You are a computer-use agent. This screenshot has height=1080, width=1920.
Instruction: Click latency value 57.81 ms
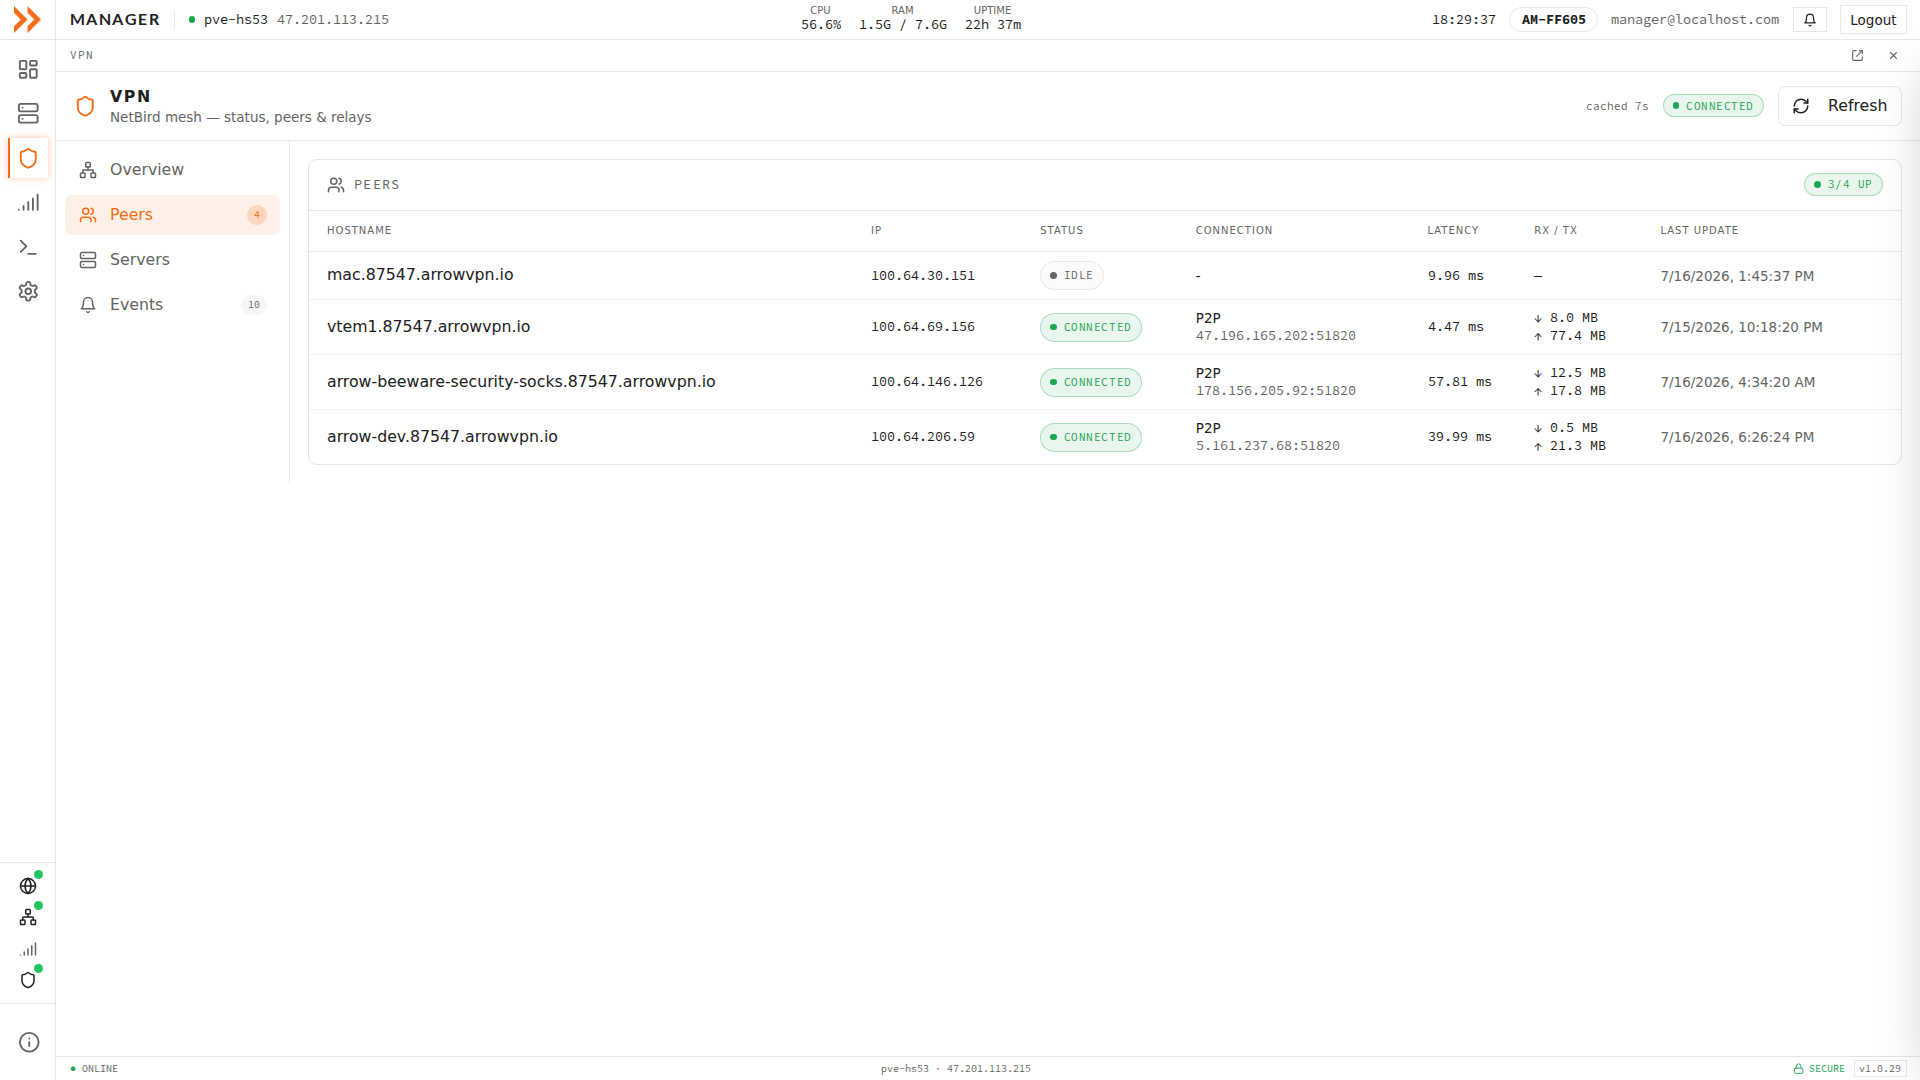[1459, 382]
